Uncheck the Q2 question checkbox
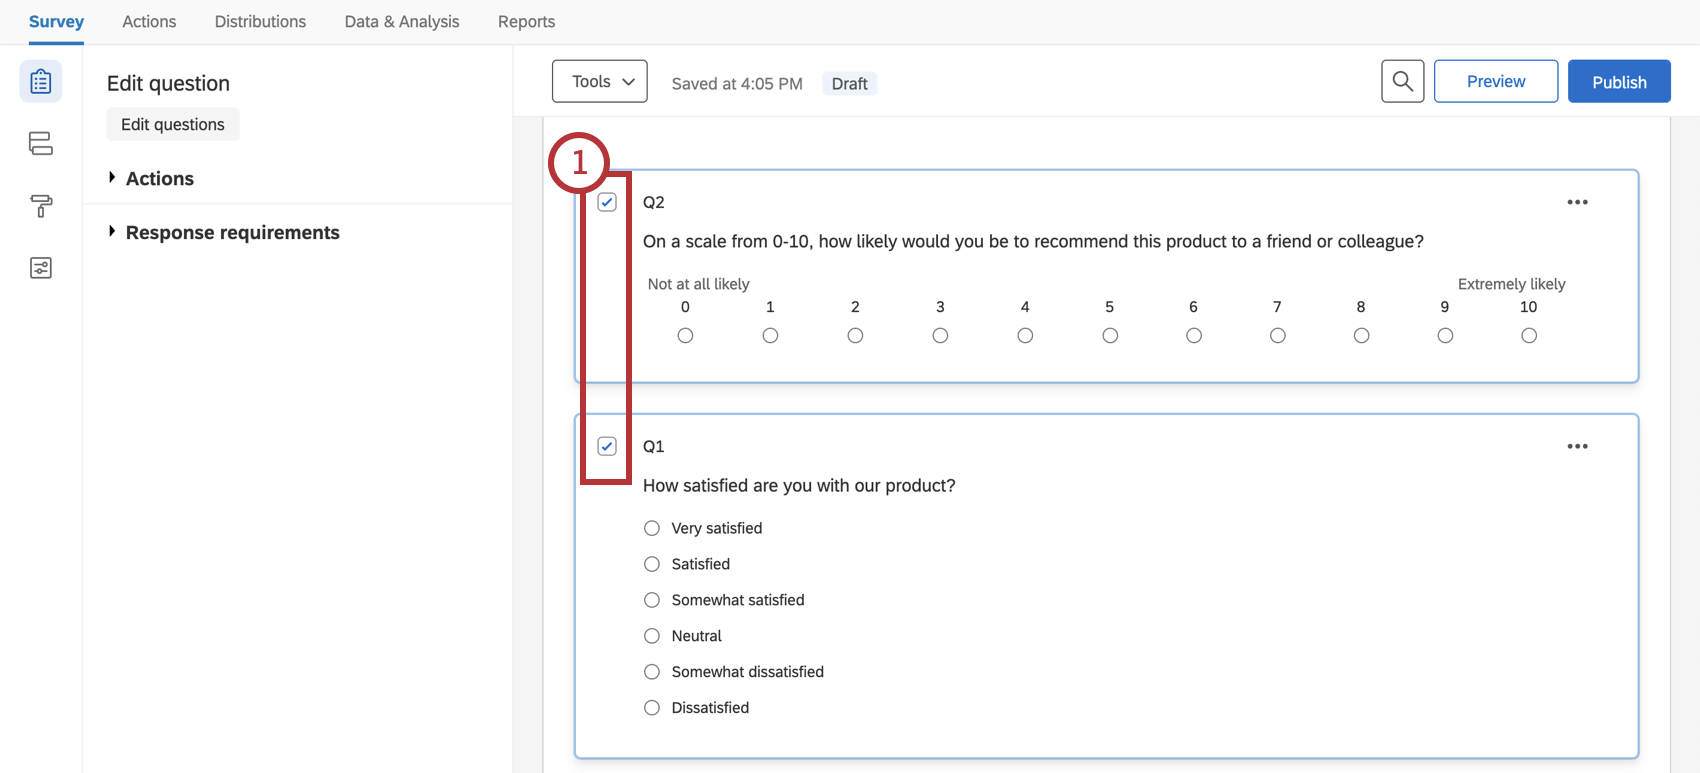Image resolution: width=1700 pixels, height=773 pixels. pyautogui.click(x=607, y=202)
